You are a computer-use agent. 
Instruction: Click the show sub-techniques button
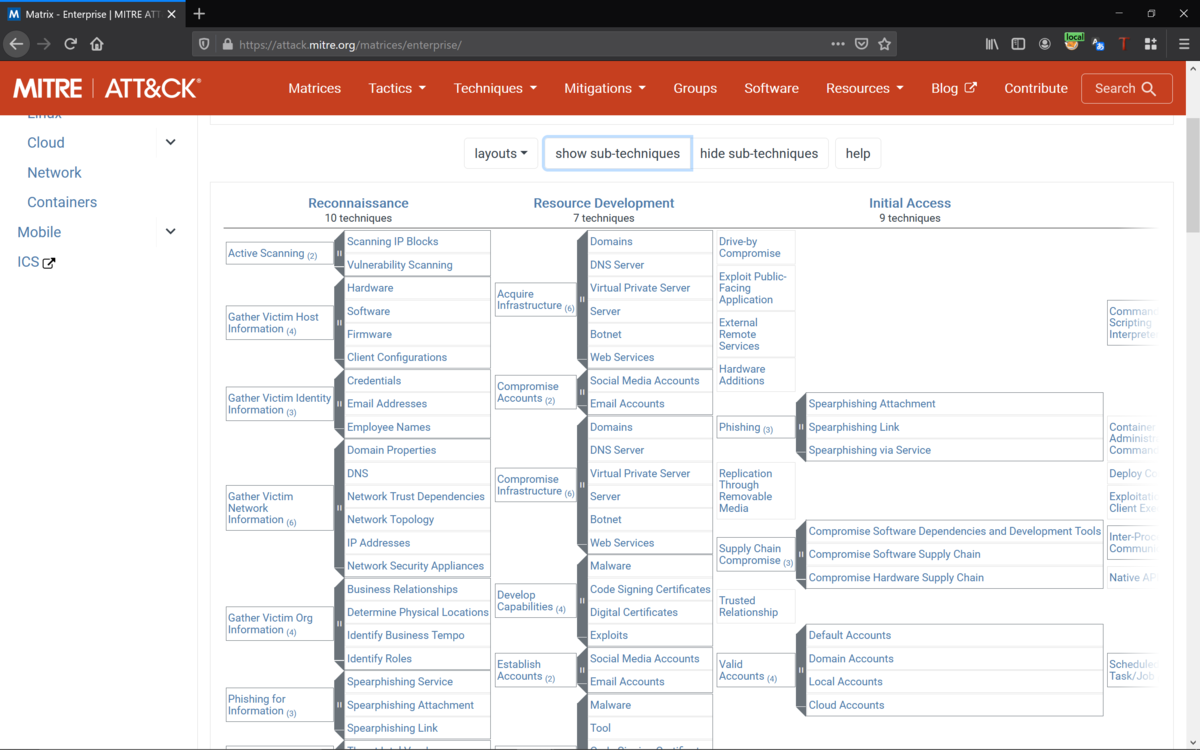(x=618, y=153)
